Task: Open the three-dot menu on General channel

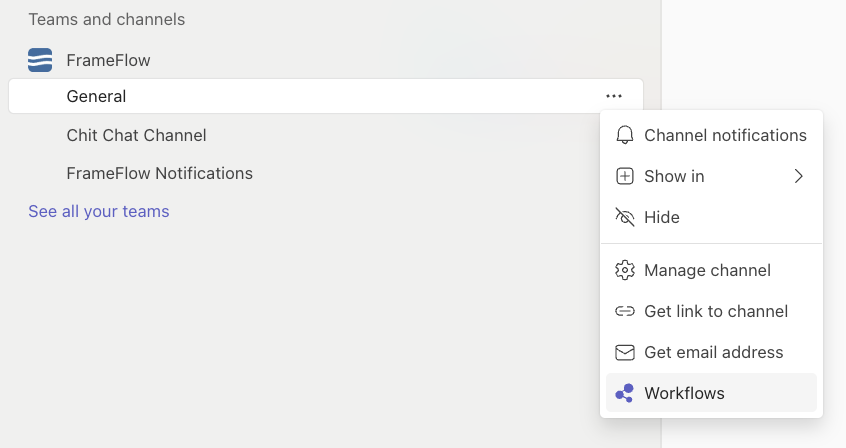Action: coord(614,96)
